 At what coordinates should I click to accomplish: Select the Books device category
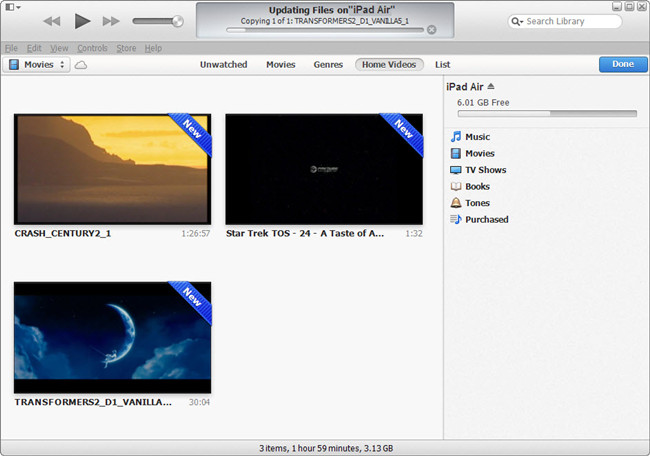tap(470, 187)
